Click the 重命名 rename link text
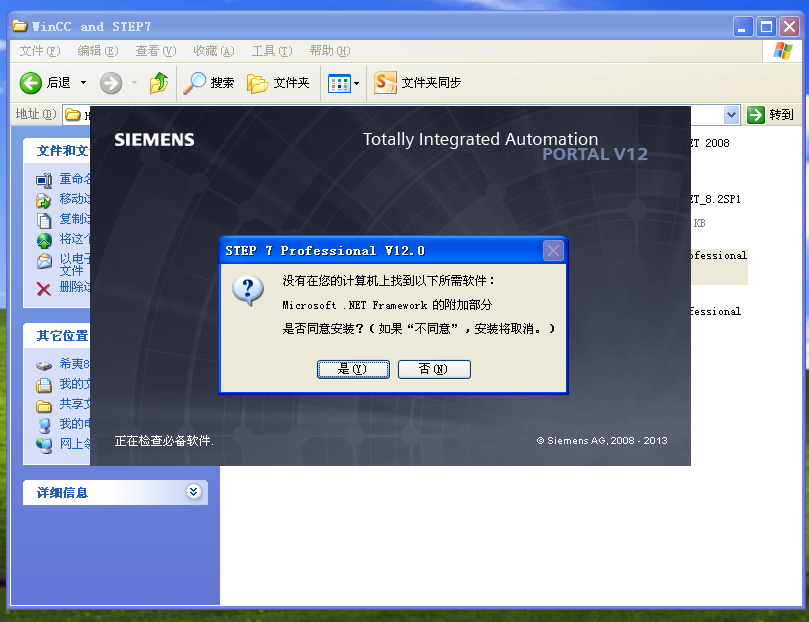 coord(75,178)
